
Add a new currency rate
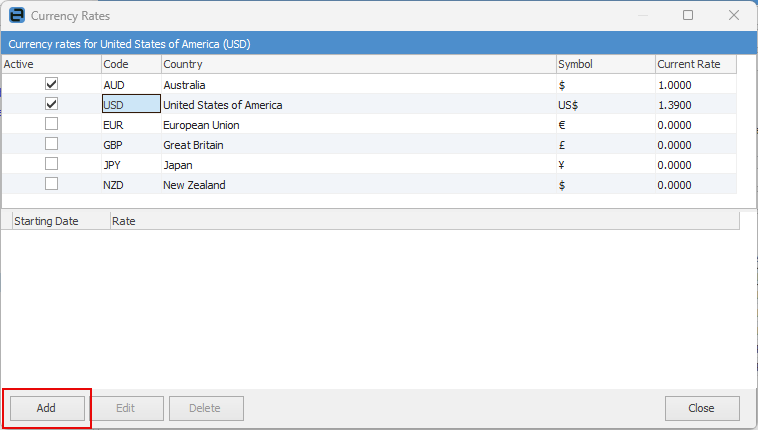tap(47, 408)
